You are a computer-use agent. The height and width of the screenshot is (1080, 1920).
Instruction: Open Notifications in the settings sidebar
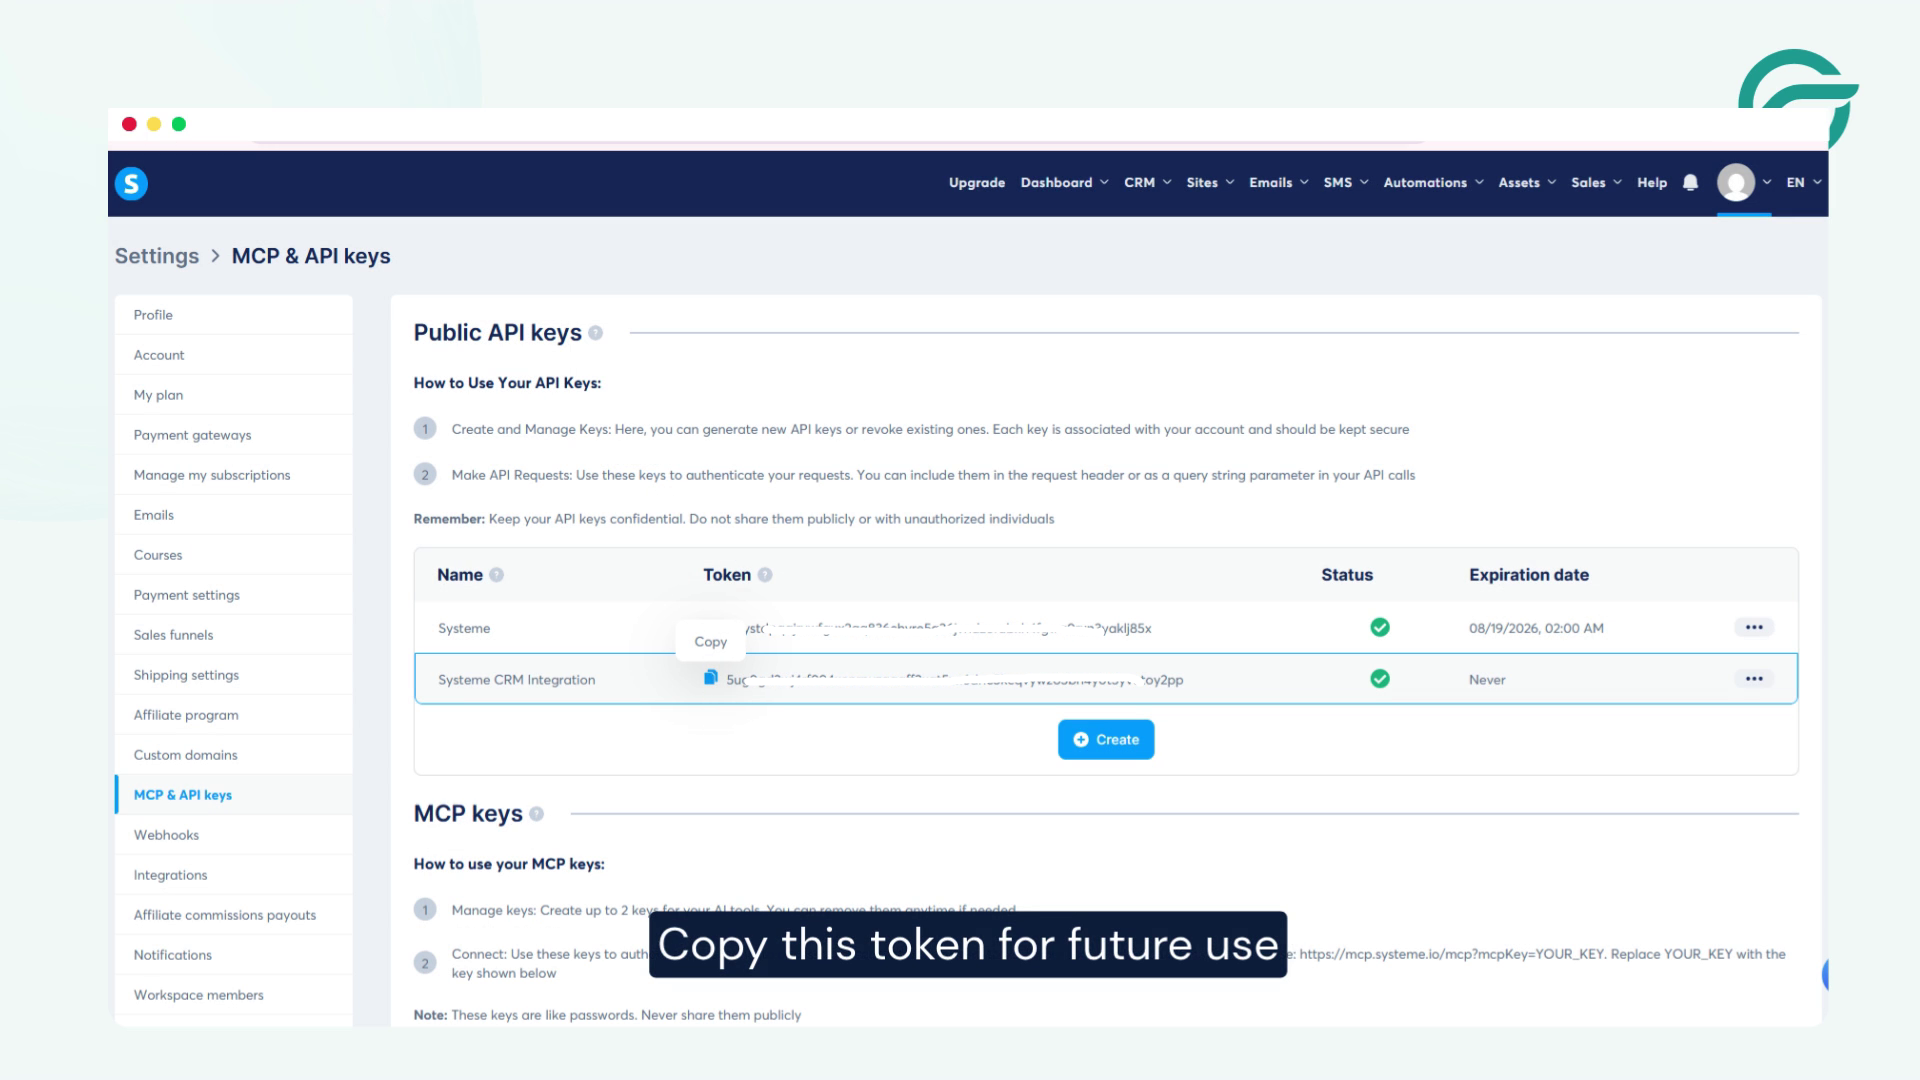tap(234, 955)
